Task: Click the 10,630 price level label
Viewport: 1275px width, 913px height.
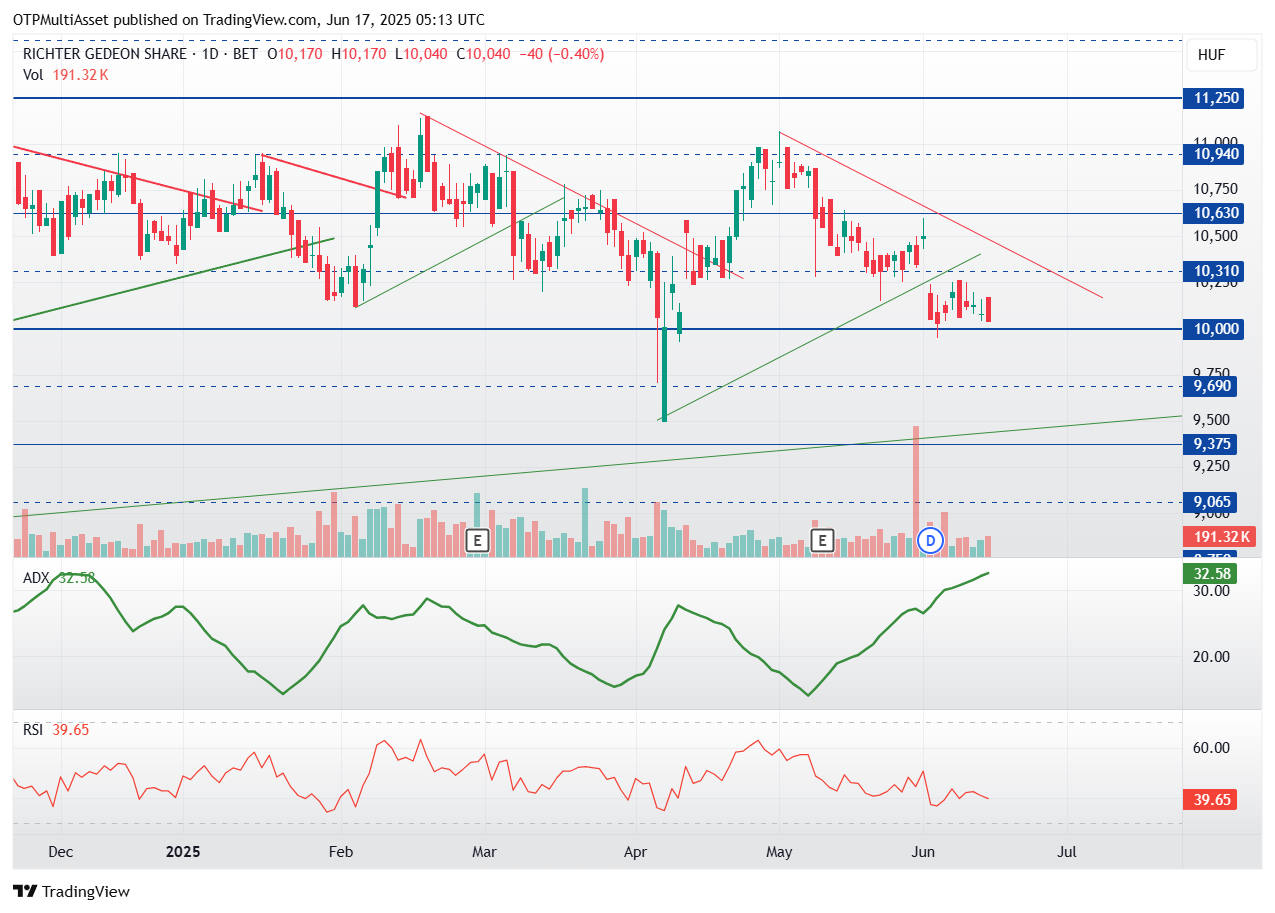Action: pos(1213,213)
